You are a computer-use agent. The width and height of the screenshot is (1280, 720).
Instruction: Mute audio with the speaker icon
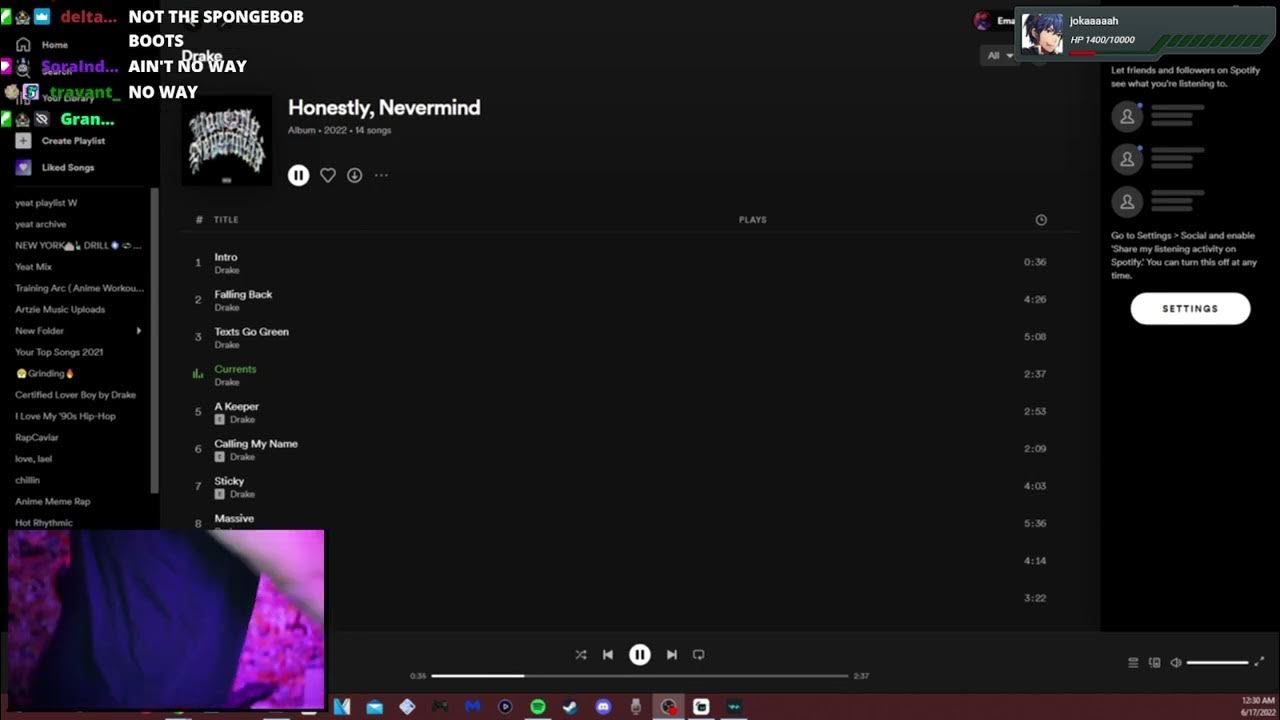1176,662
